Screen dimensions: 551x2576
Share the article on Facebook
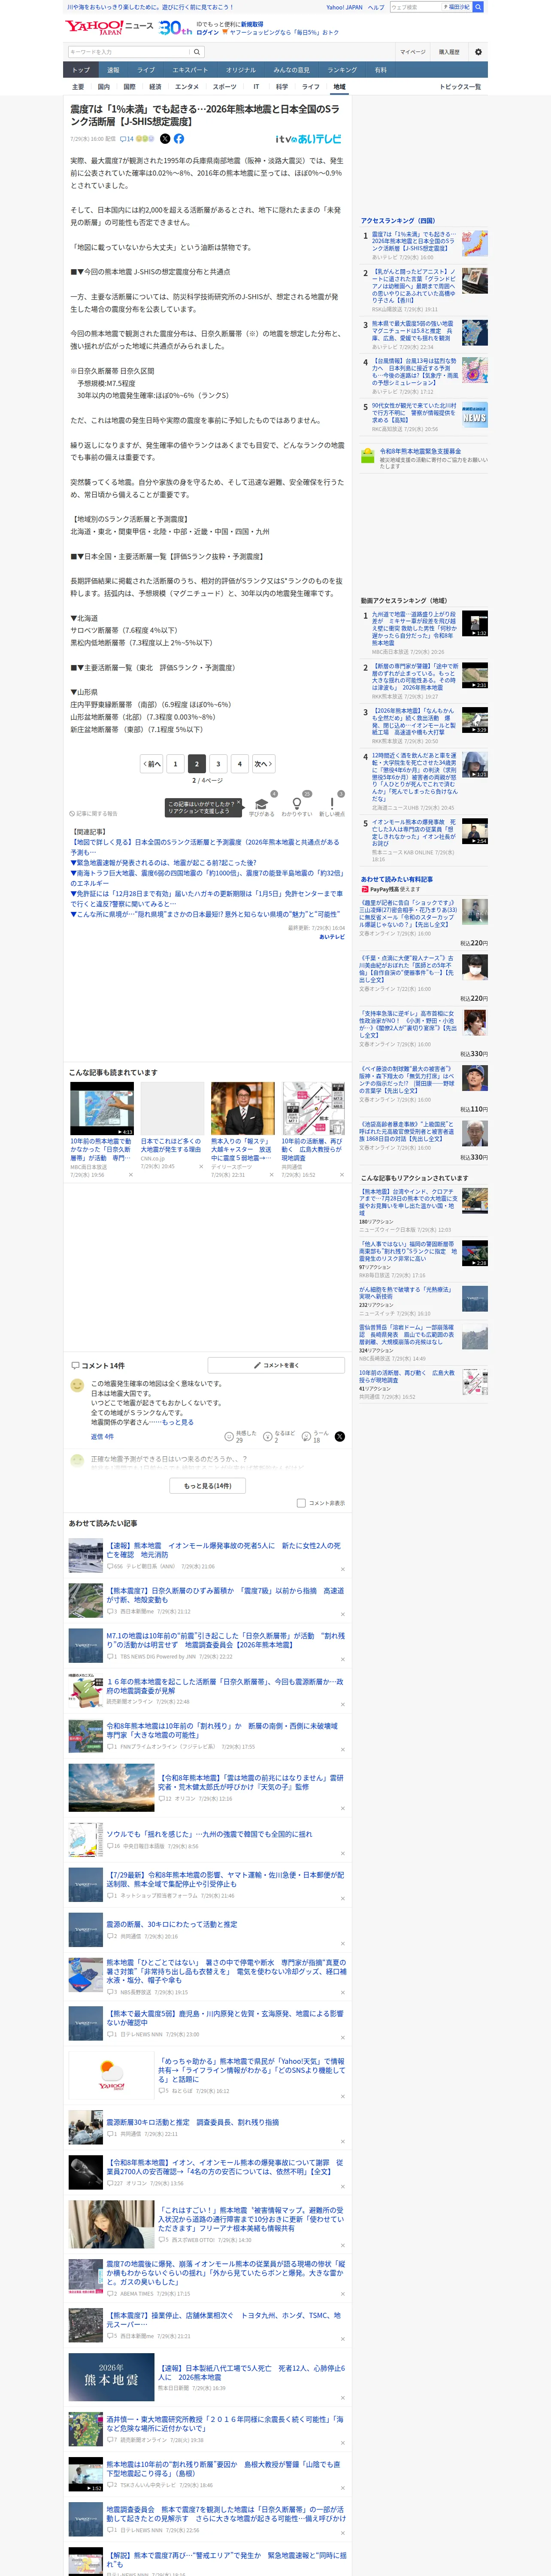point(179,139)
